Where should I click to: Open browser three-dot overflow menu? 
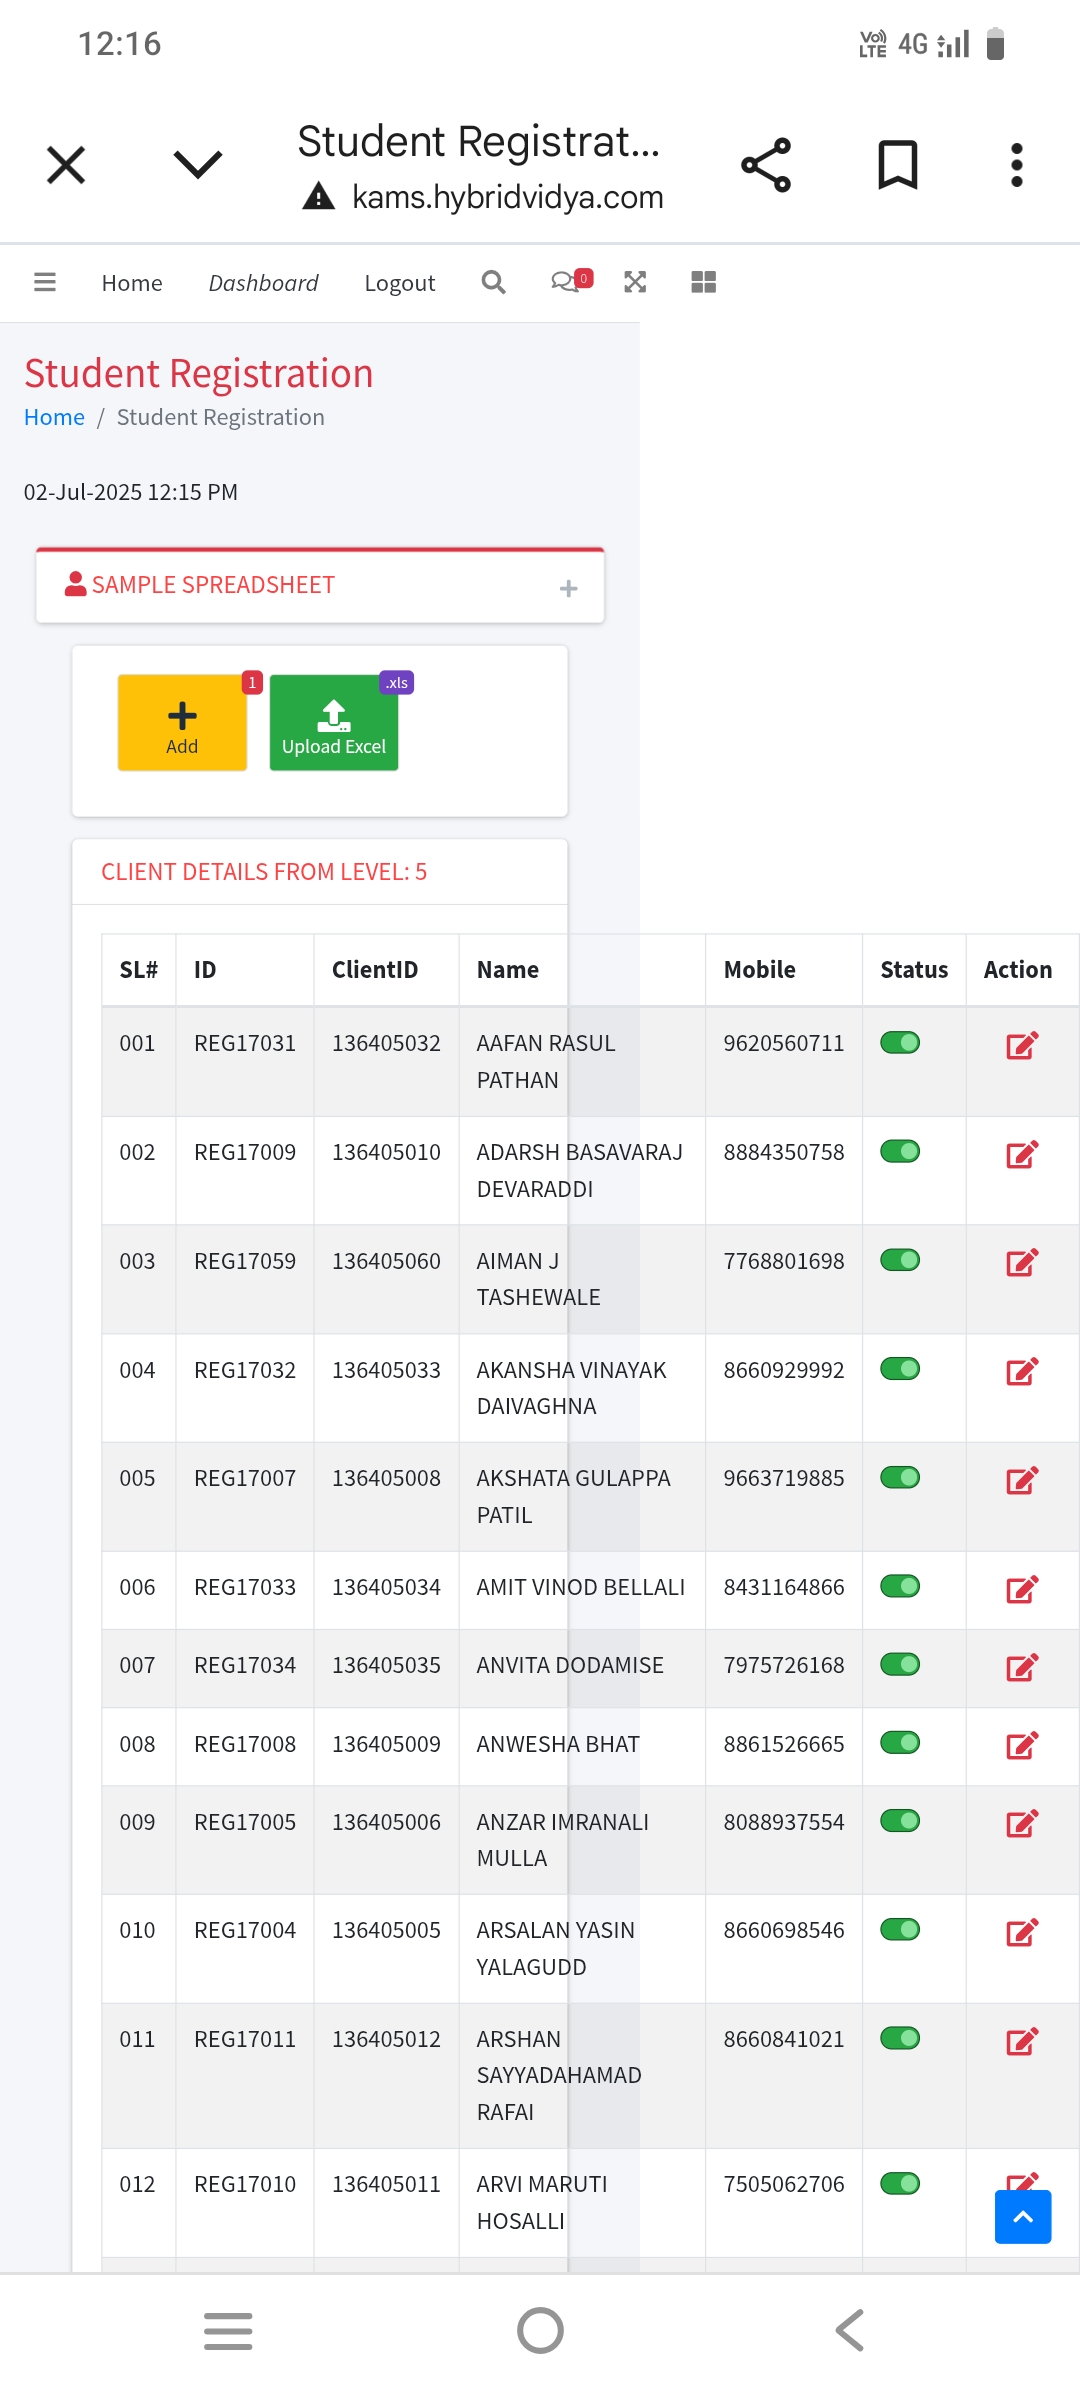[x=1017, y=165]
